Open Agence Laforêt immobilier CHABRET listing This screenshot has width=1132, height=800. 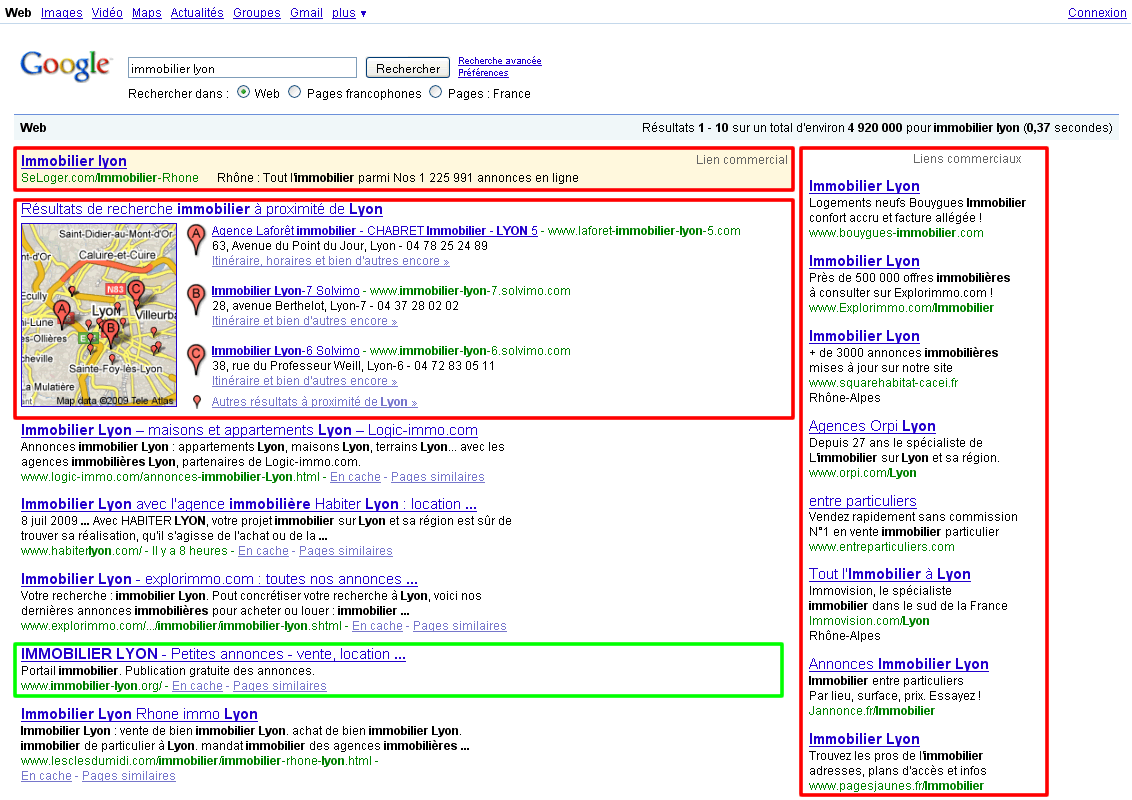click(375, 231)
